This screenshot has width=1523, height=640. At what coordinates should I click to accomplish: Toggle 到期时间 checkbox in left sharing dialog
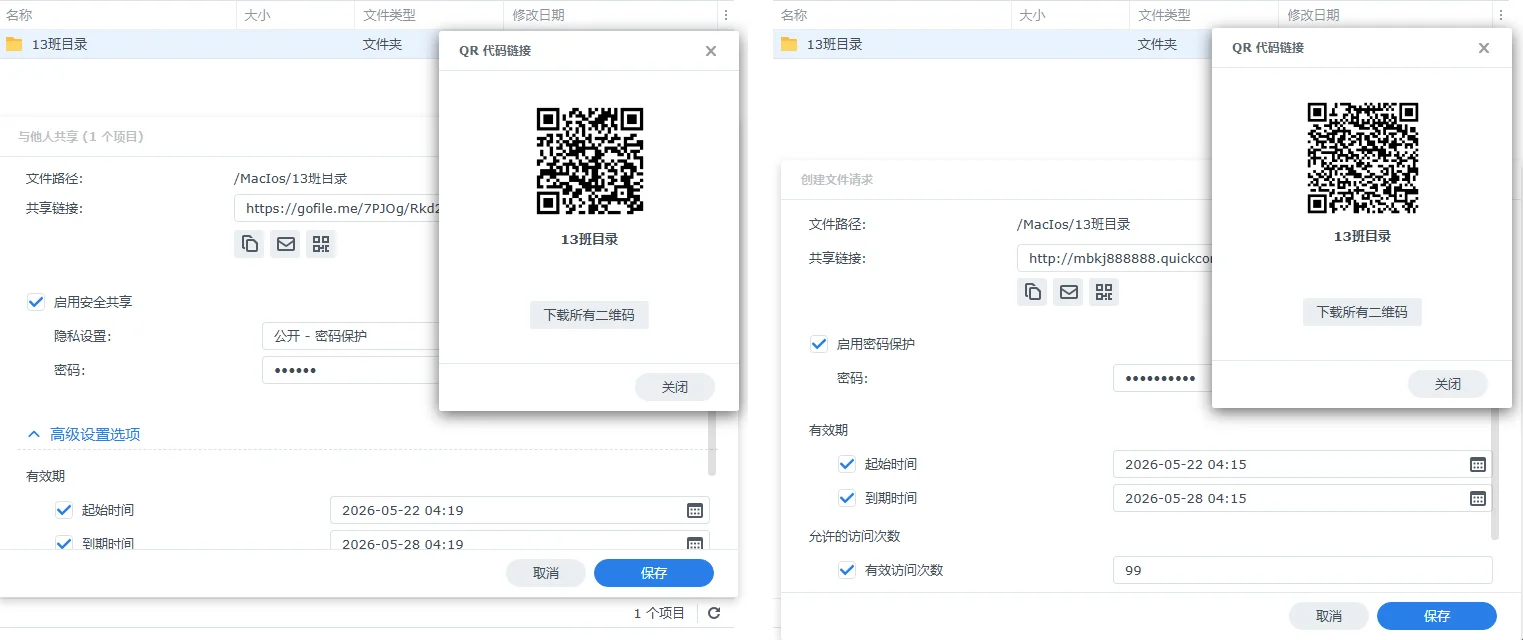point(64,544)
